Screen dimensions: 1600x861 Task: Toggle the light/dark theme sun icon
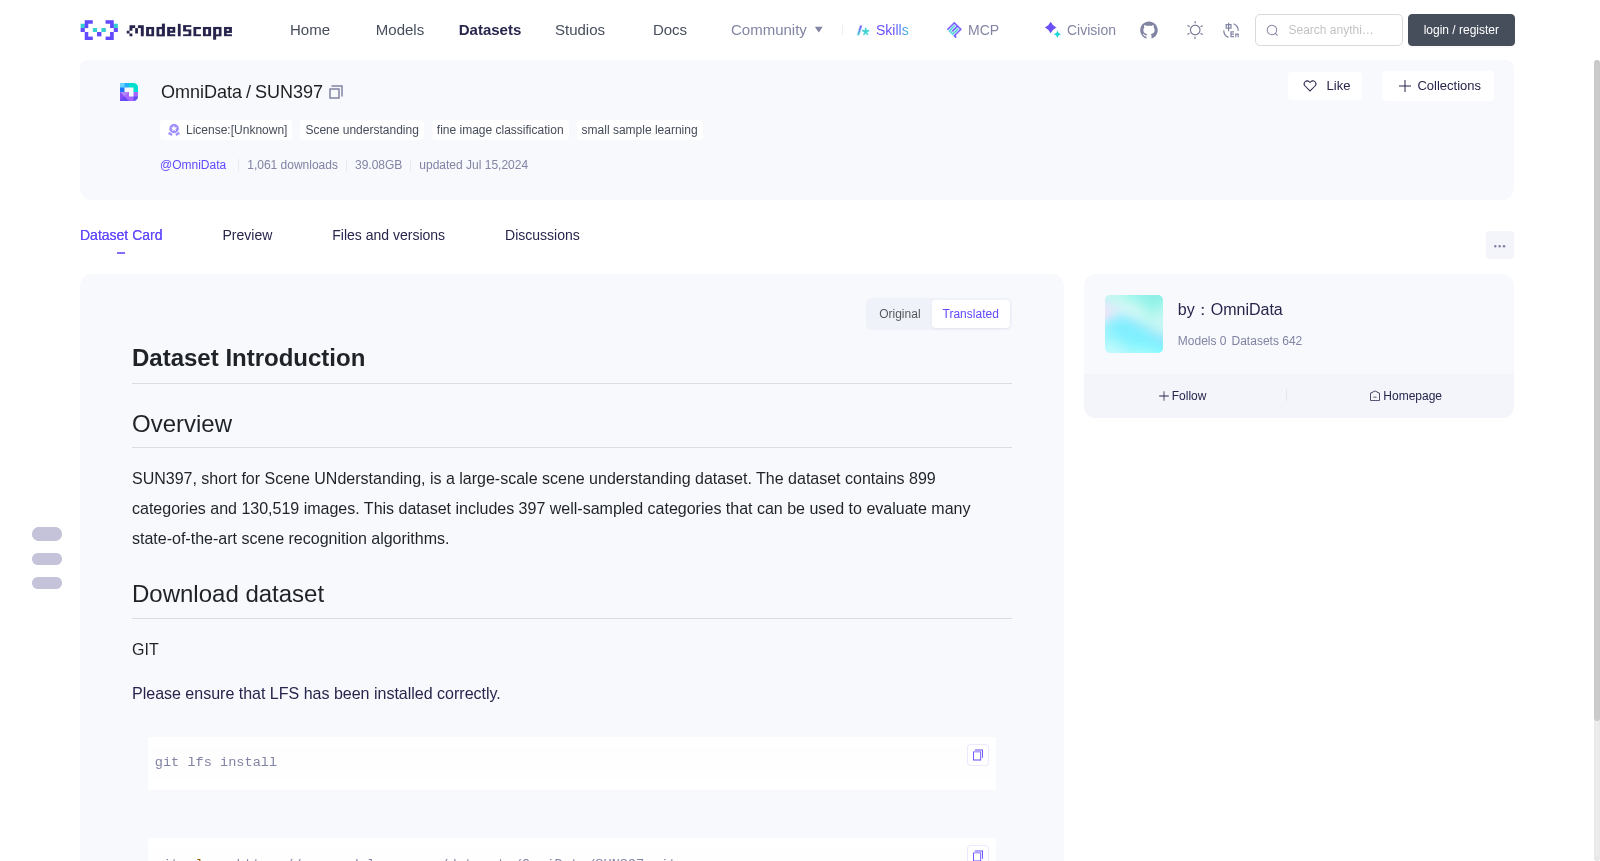coord(1195,30)
